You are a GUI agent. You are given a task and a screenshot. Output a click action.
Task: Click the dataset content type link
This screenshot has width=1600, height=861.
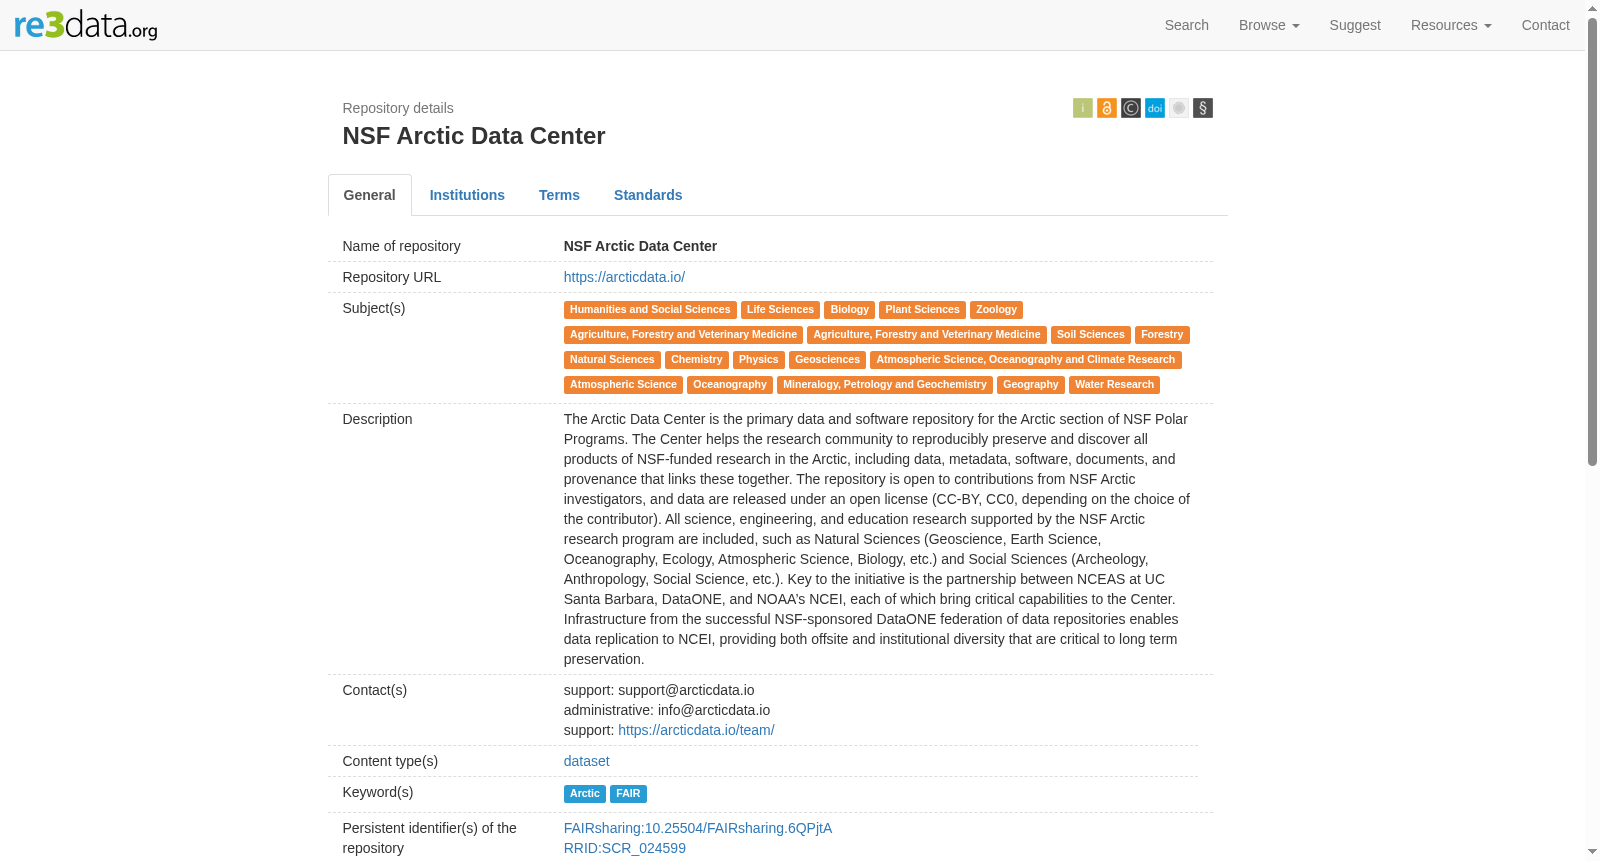click(x=586, y=761)
